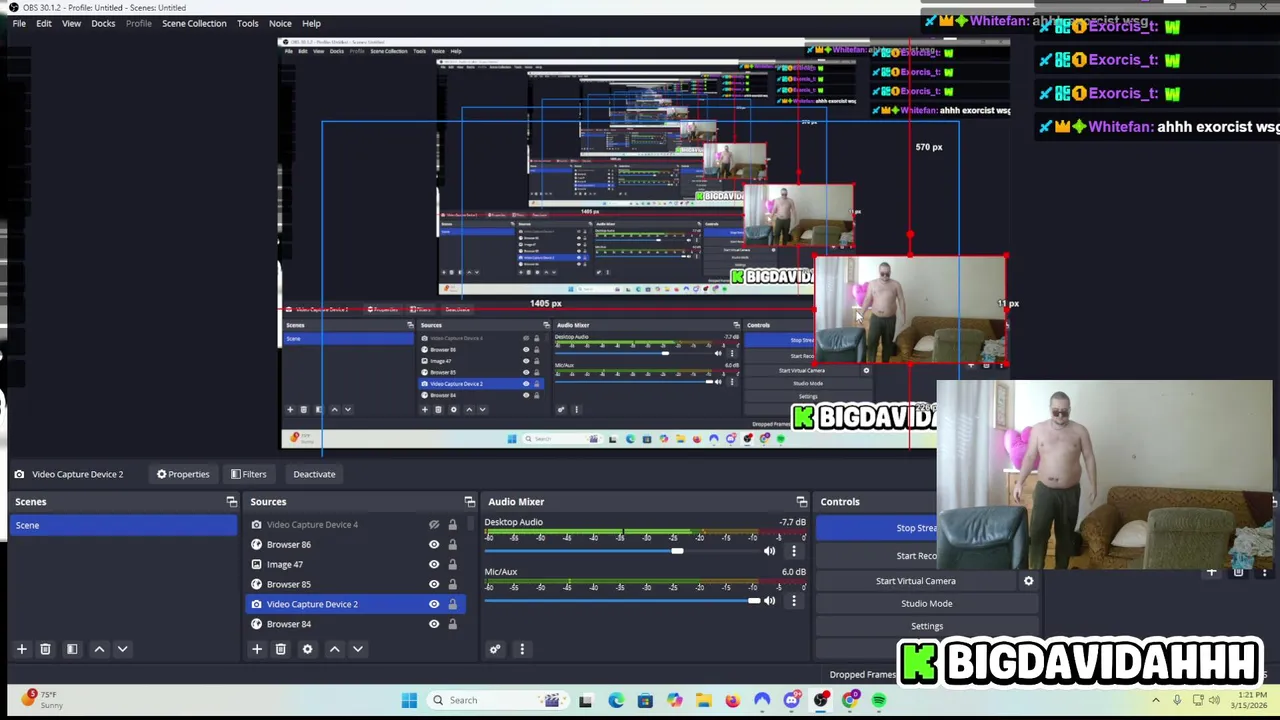Show Video Capture Device 4 source

[x=434, y=524]
